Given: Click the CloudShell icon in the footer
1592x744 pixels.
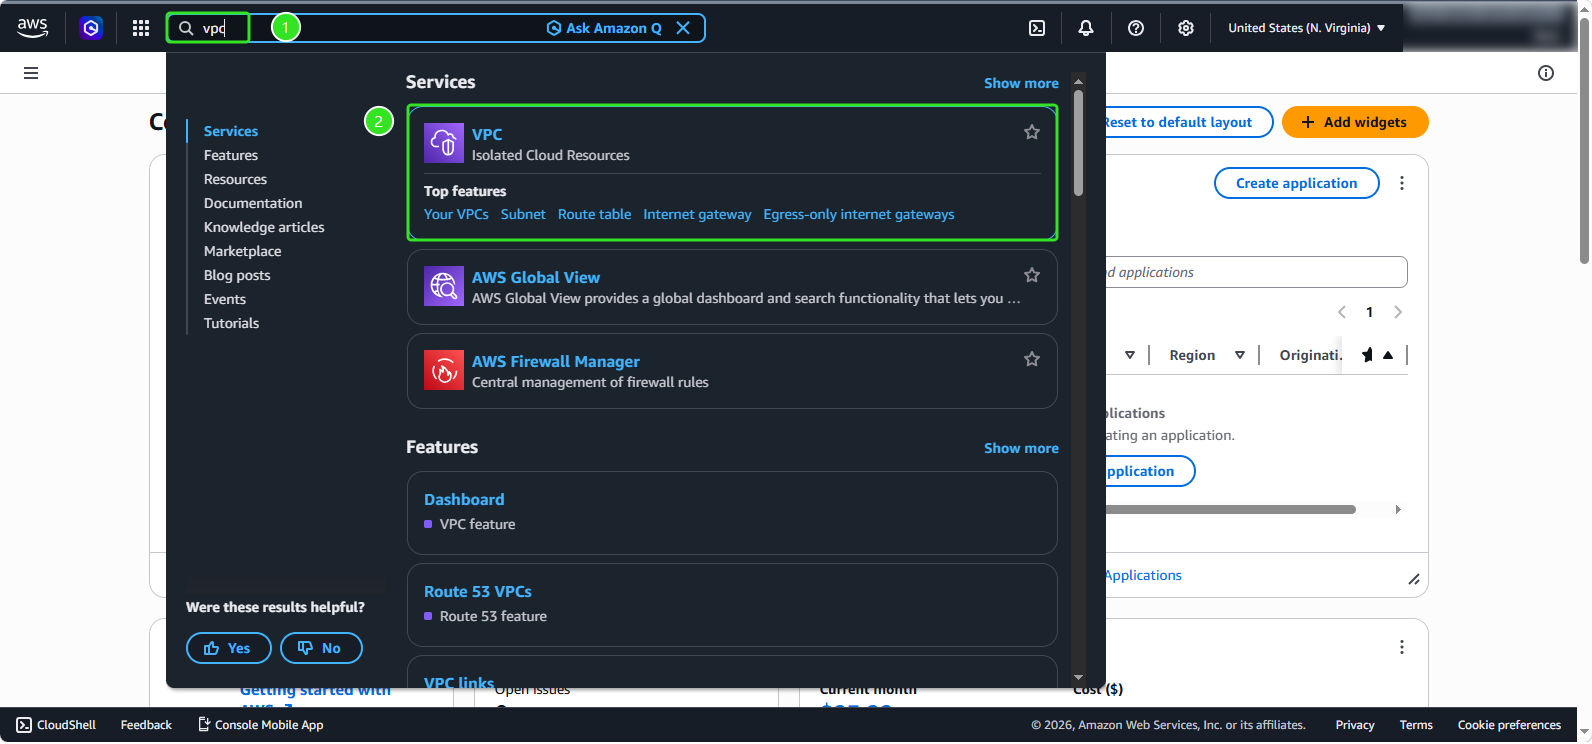Looking at the screenshot, I should (x=24, y=725).
